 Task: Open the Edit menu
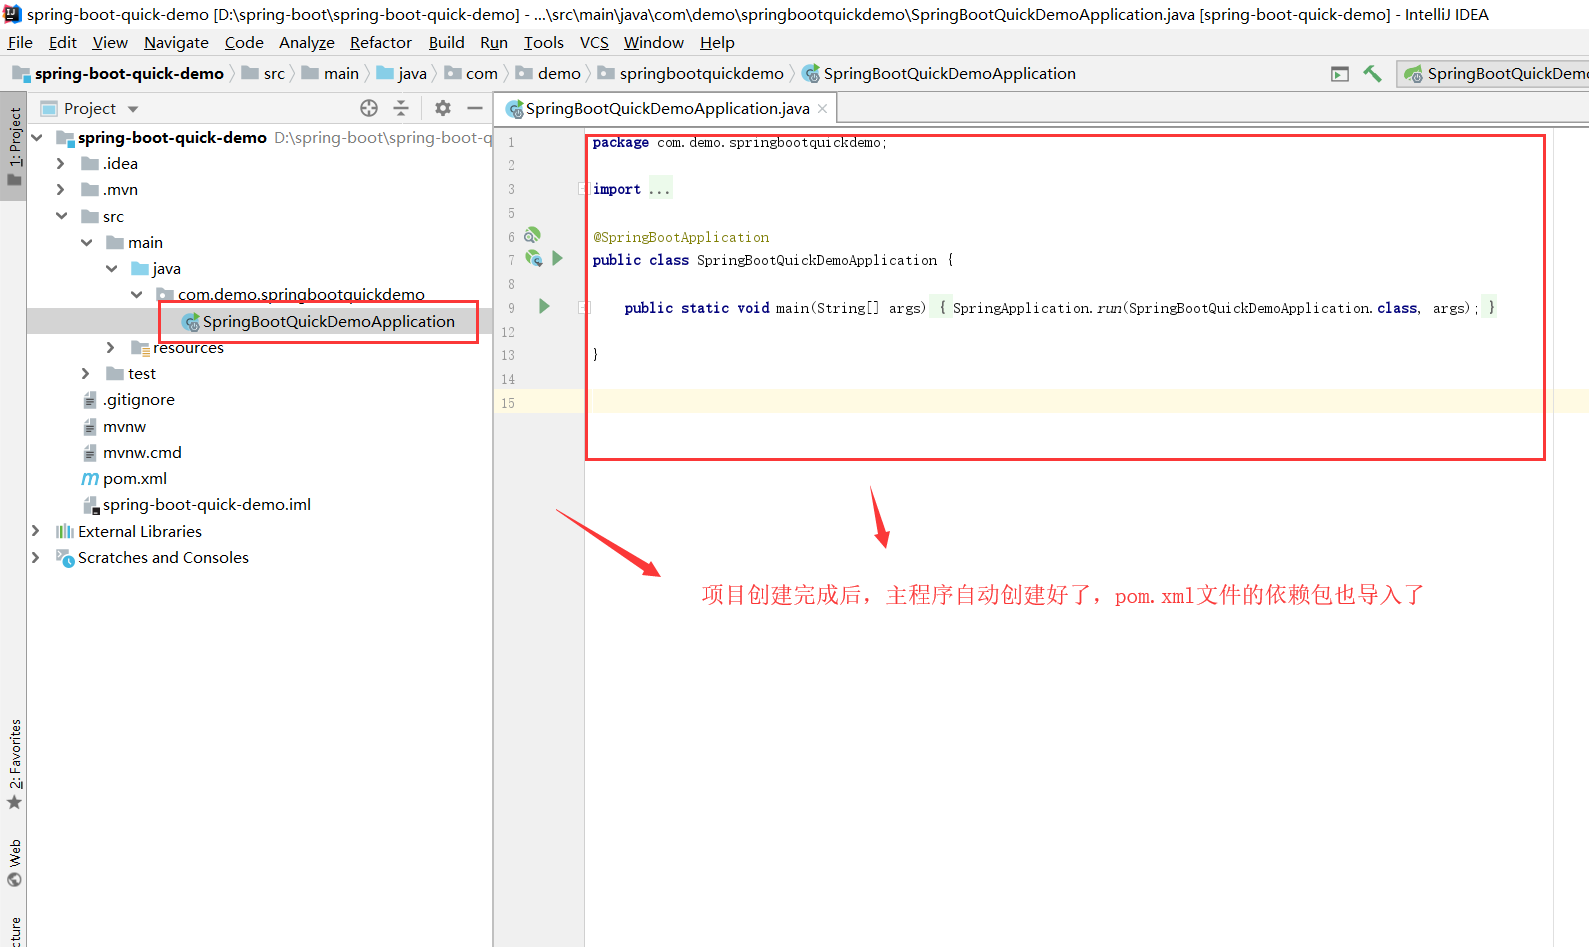[x=62, y=42]
